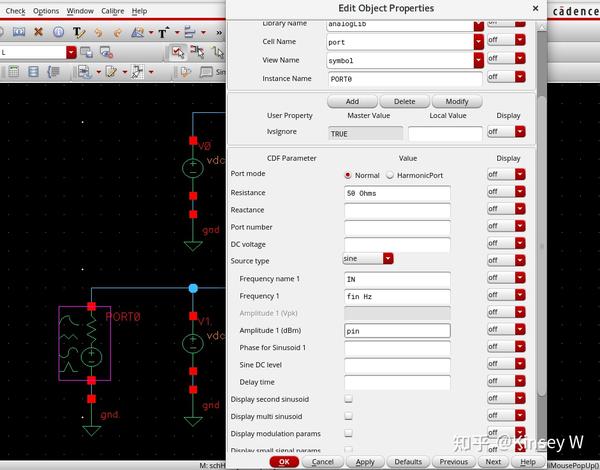Click the Defaults button
Screen dimensions: 600x470
click(408, 462)
